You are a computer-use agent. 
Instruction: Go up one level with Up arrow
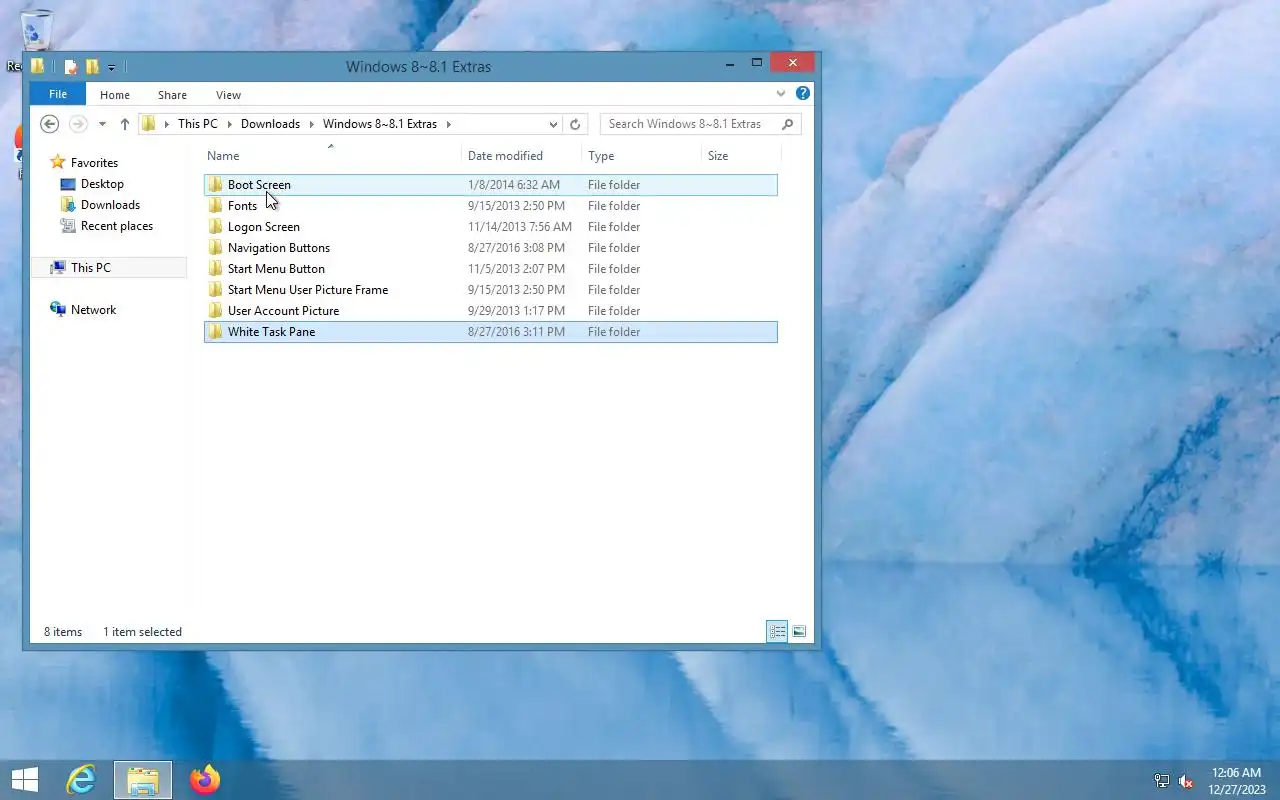tap(124, 124)
